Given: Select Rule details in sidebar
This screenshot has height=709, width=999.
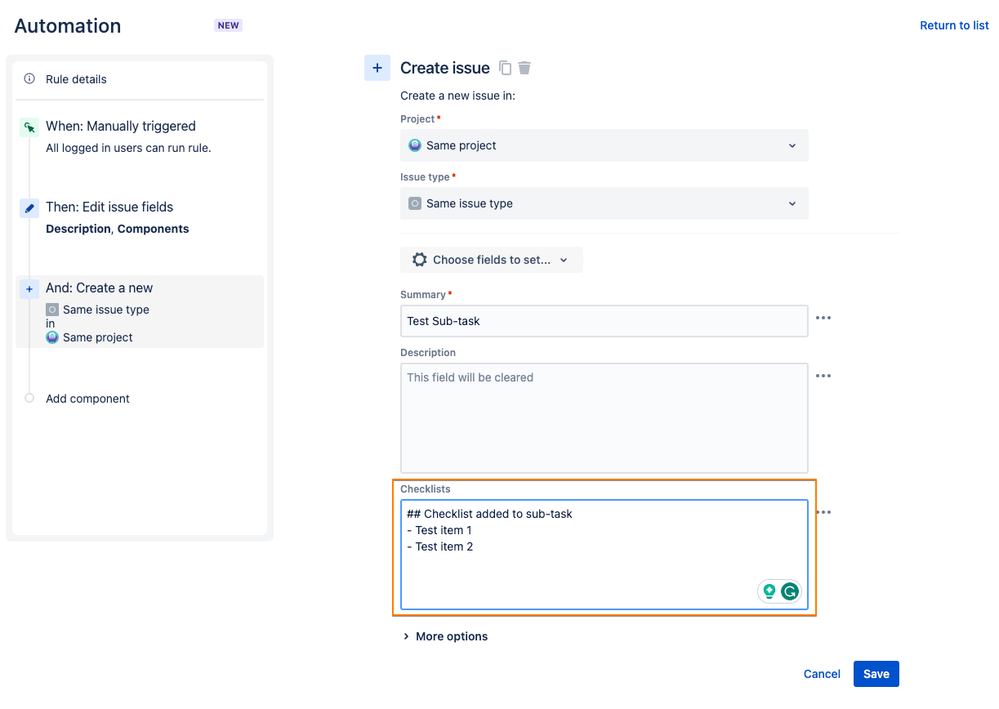Looking at the screenshot, I should 76,79.
